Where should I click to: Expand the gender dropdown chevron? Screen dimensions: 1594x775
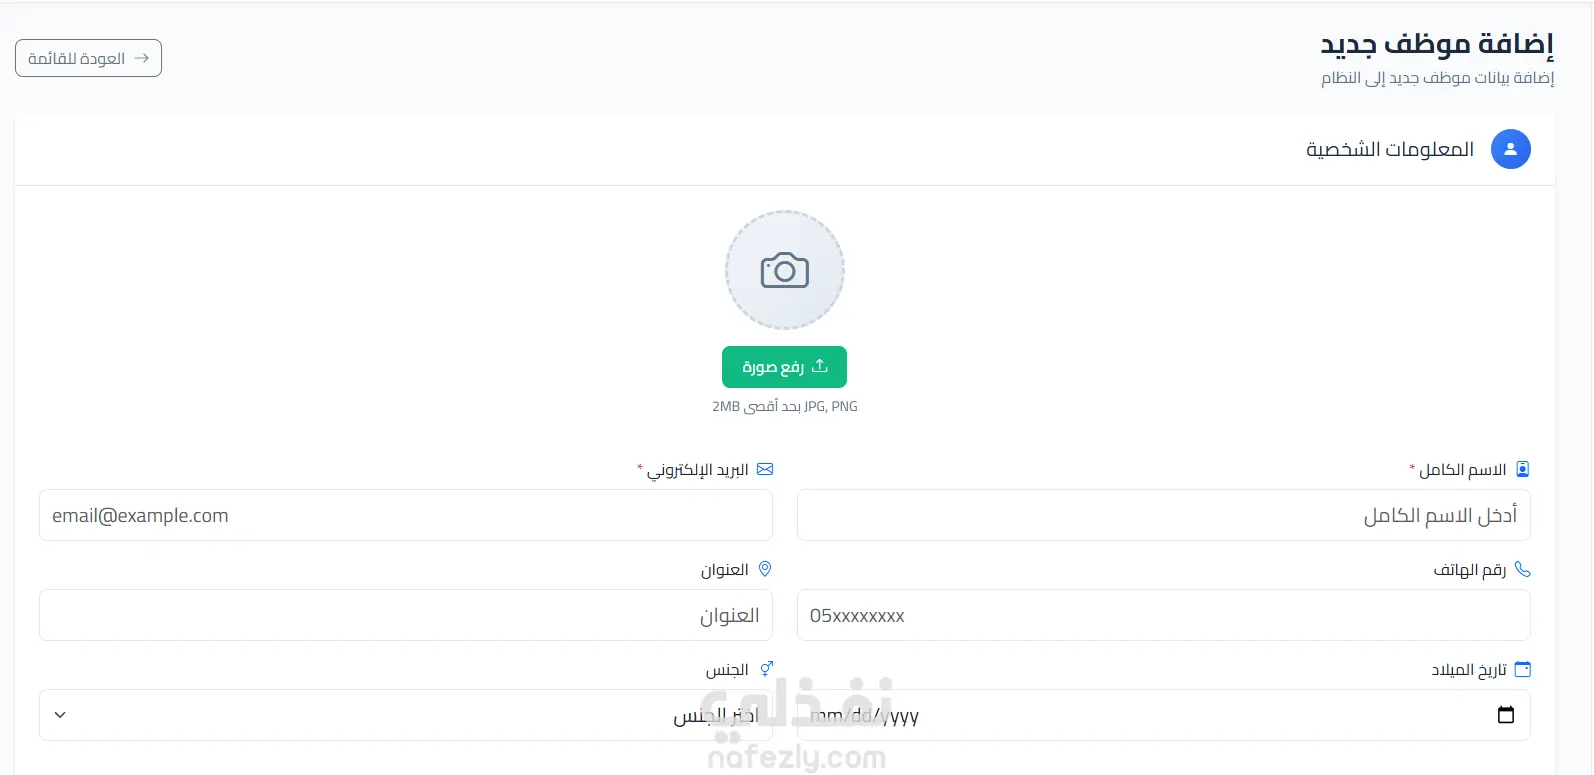(x=60, y=715)
